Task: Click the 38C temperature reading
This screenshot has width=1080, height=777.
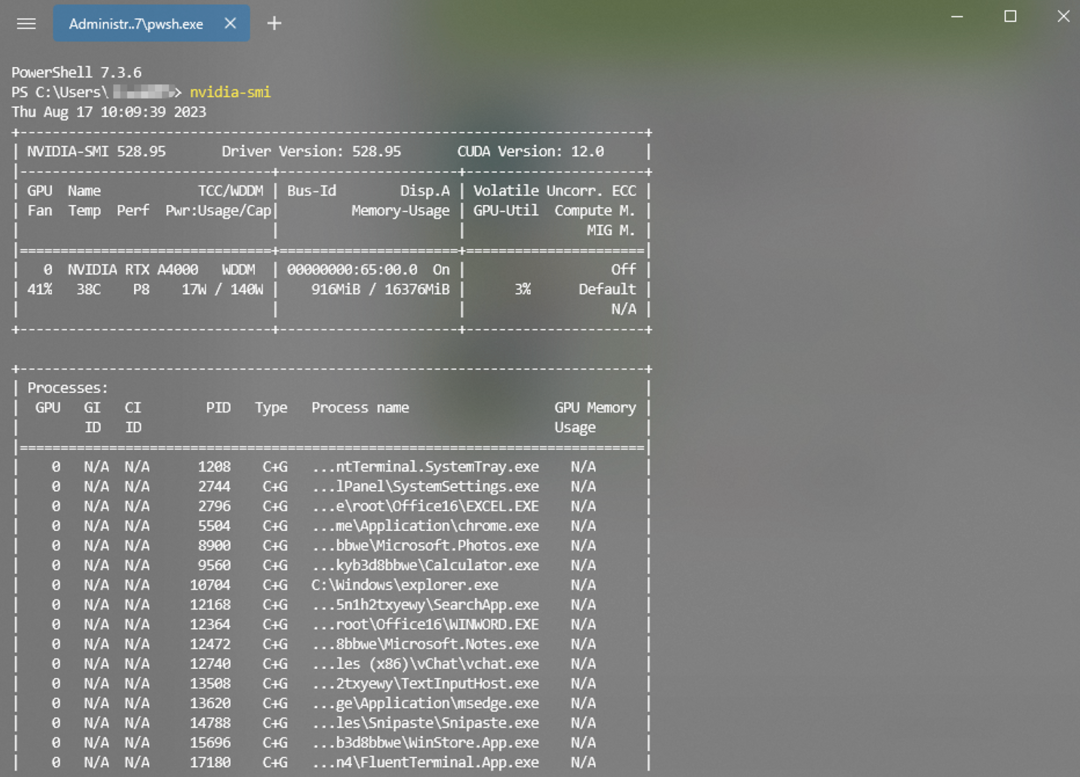Action: coord(89,289)
